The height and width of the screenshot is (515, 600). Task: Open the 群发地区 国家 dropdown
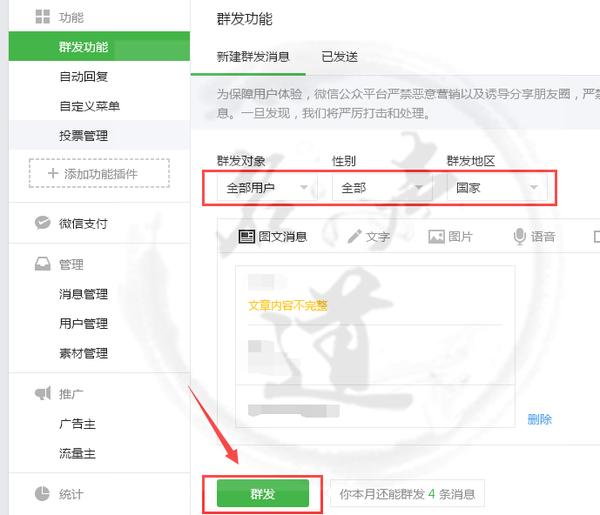coord(497,187)
